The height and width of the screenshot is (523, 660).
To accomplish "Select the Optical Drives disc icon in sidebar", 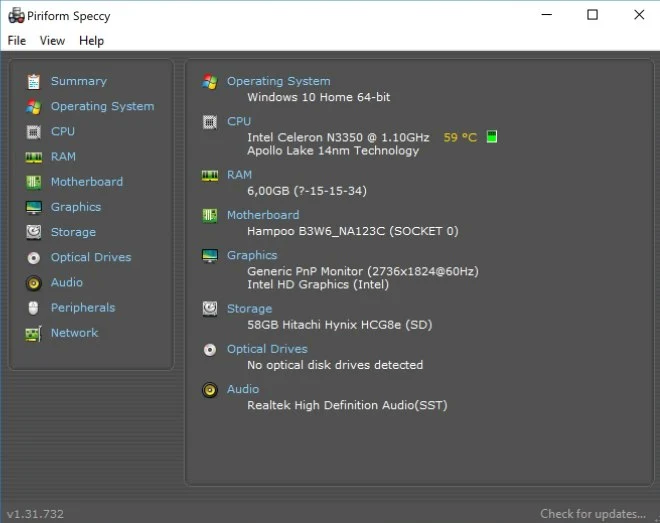I will tap(34, 258).
